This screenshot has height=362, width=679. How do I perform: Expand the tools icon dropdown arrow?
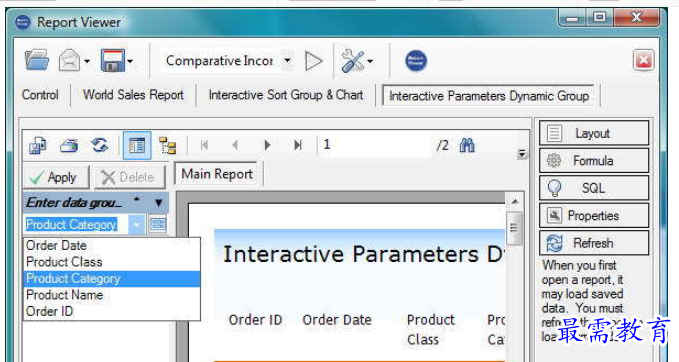pyautogui.click(x=370, y=61)
